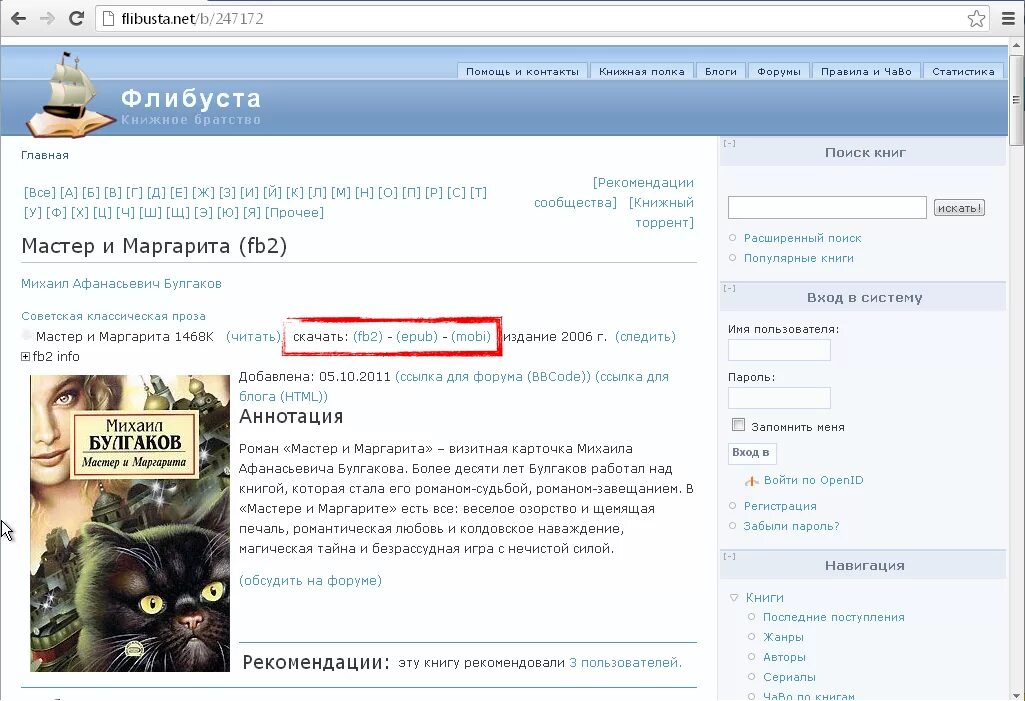Click the page vertical scrollbar thumb
The image size is (1025, 701).
(x=1016, y=99)
